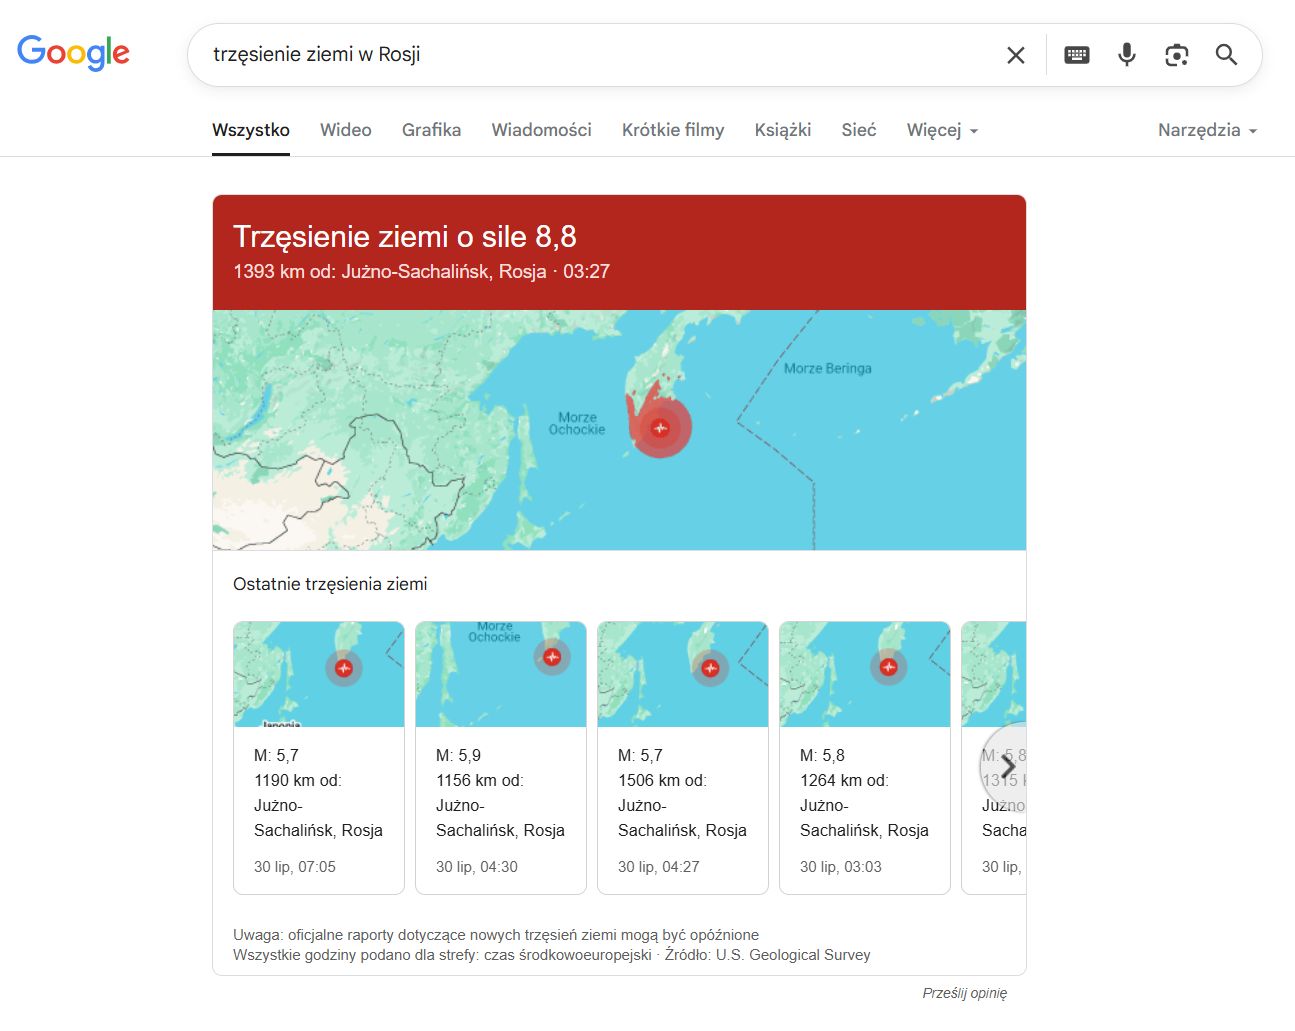Open the M: 5,7 earthquake card from 30 lip, 07:05
Viewport: 1295px width, 1031px height.
318,757
